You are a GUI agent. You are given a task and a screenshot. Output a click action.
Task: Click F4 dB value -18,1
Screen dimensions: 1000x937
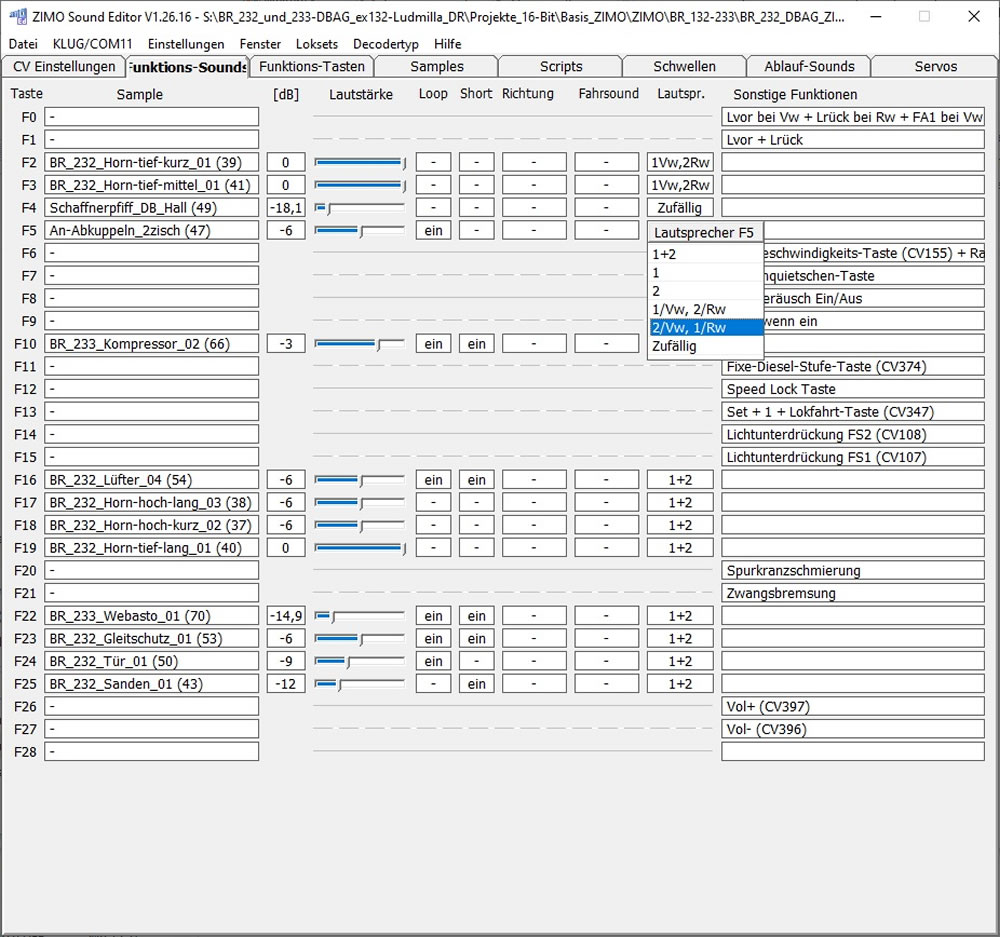286,207
